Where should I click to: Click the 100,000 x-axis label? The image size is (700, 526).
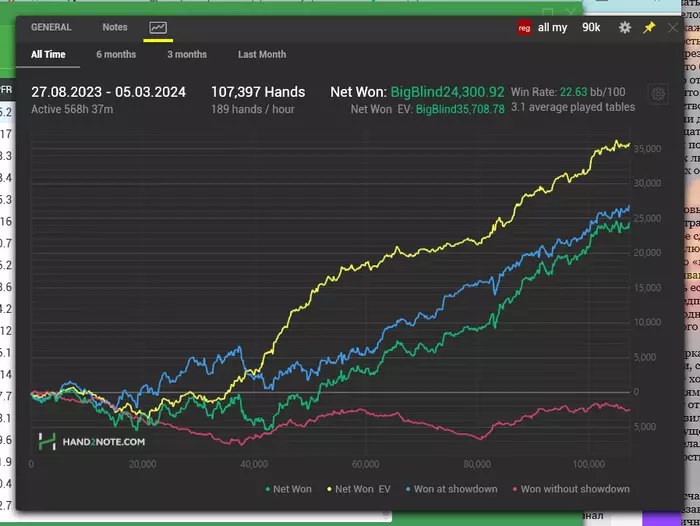(x=589, y=464)
